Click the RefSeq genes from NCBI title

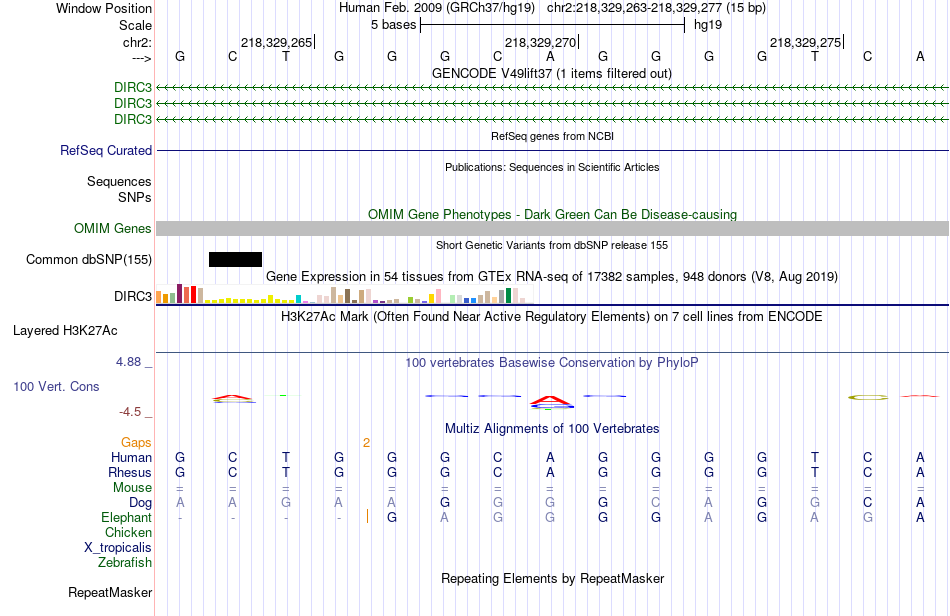click(x=553, y=136)
